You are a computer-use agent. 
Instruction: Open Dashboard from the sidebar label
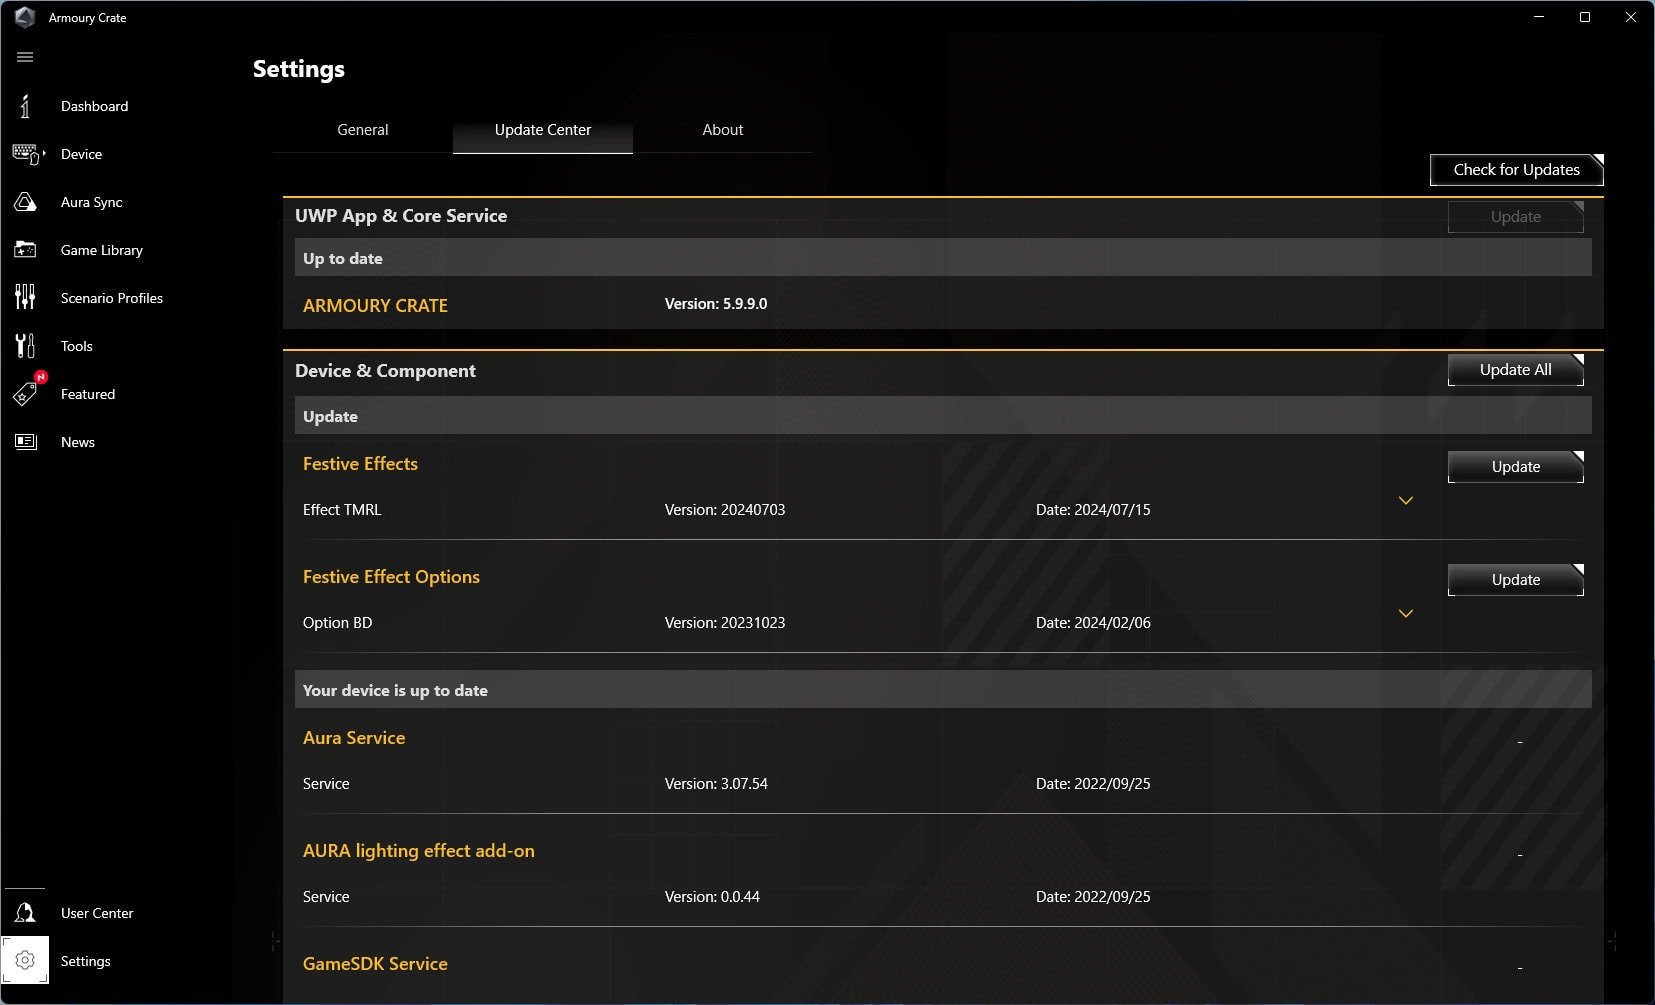(x=94, y=106)
